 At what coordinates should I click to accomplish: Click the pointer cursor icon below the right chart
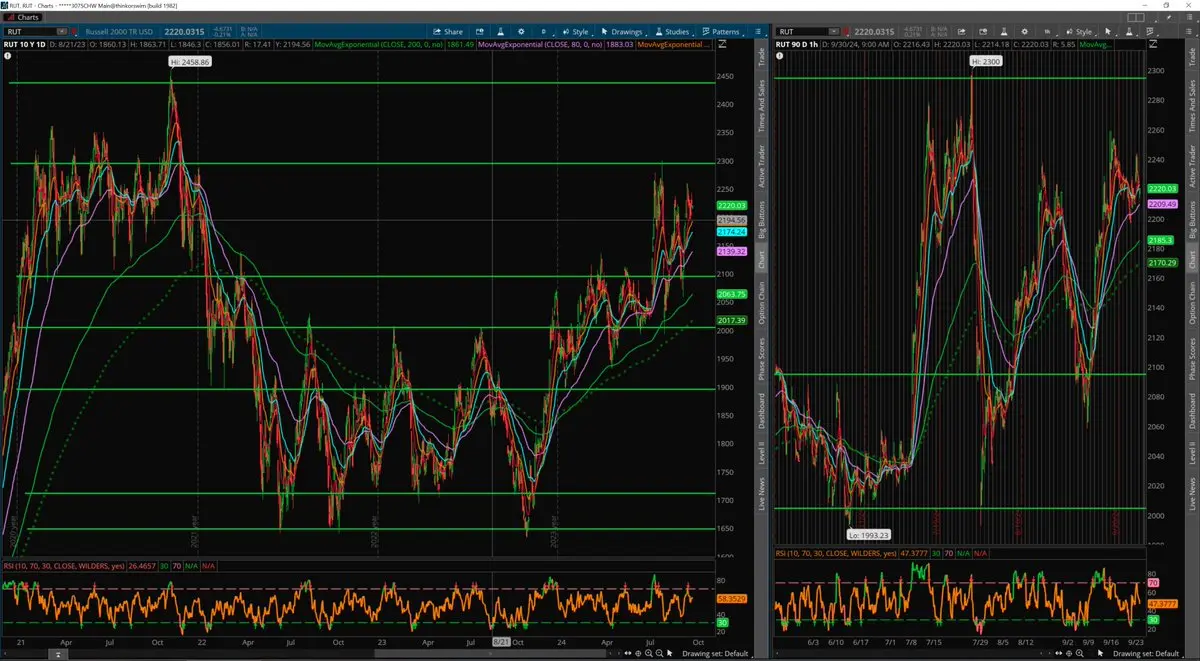click(x=1099, y=653)
